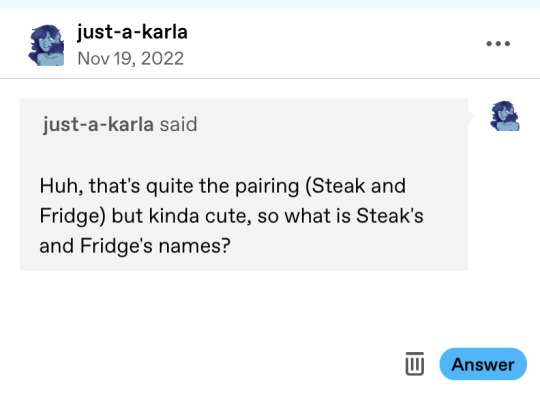Click the text "and Fridge's names?"

point(135,246)
